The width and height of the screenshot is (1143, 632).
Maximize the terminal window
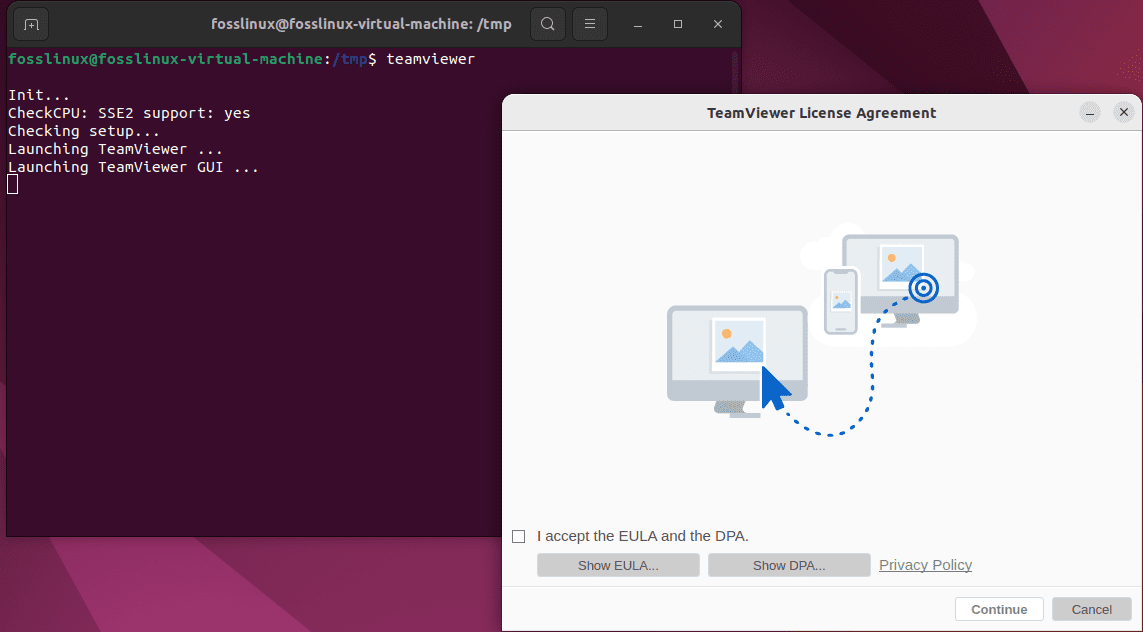[677, 23]
